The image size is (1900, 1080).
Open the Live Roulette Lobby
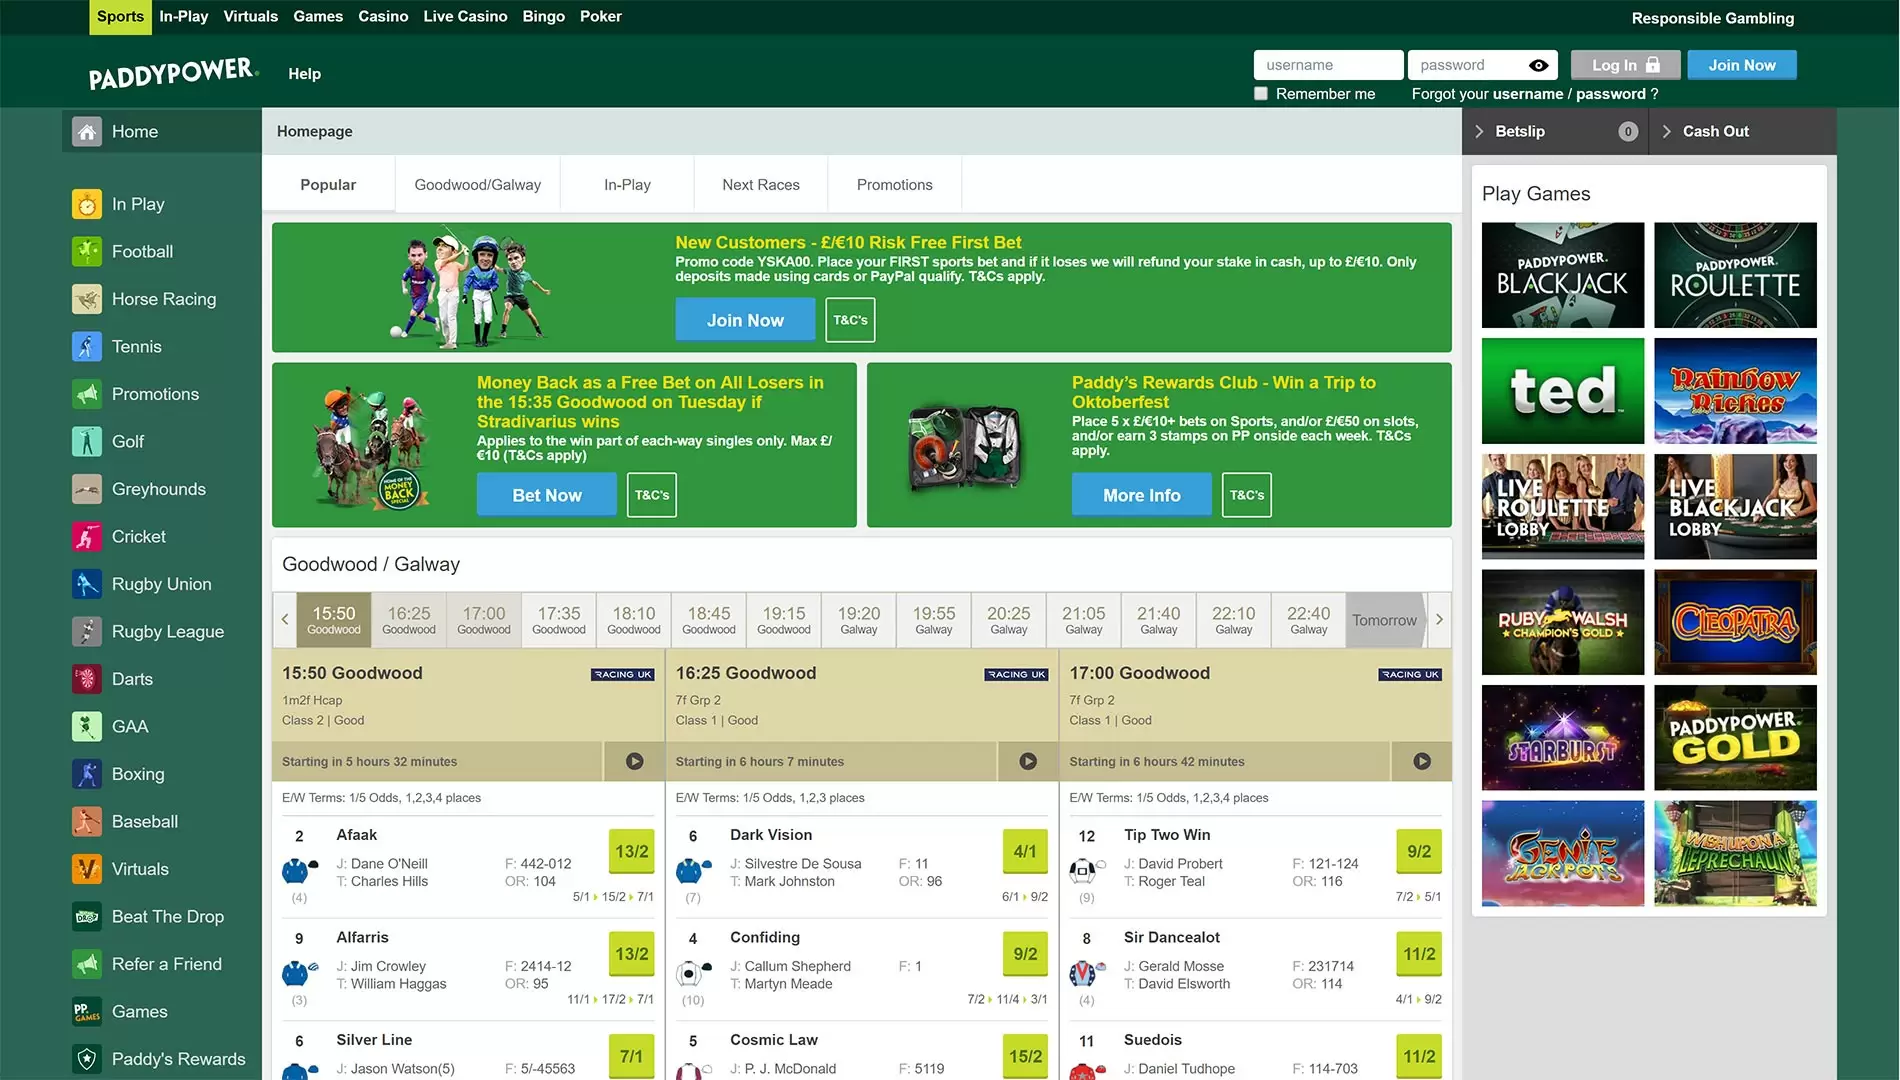pos(1563,507)
